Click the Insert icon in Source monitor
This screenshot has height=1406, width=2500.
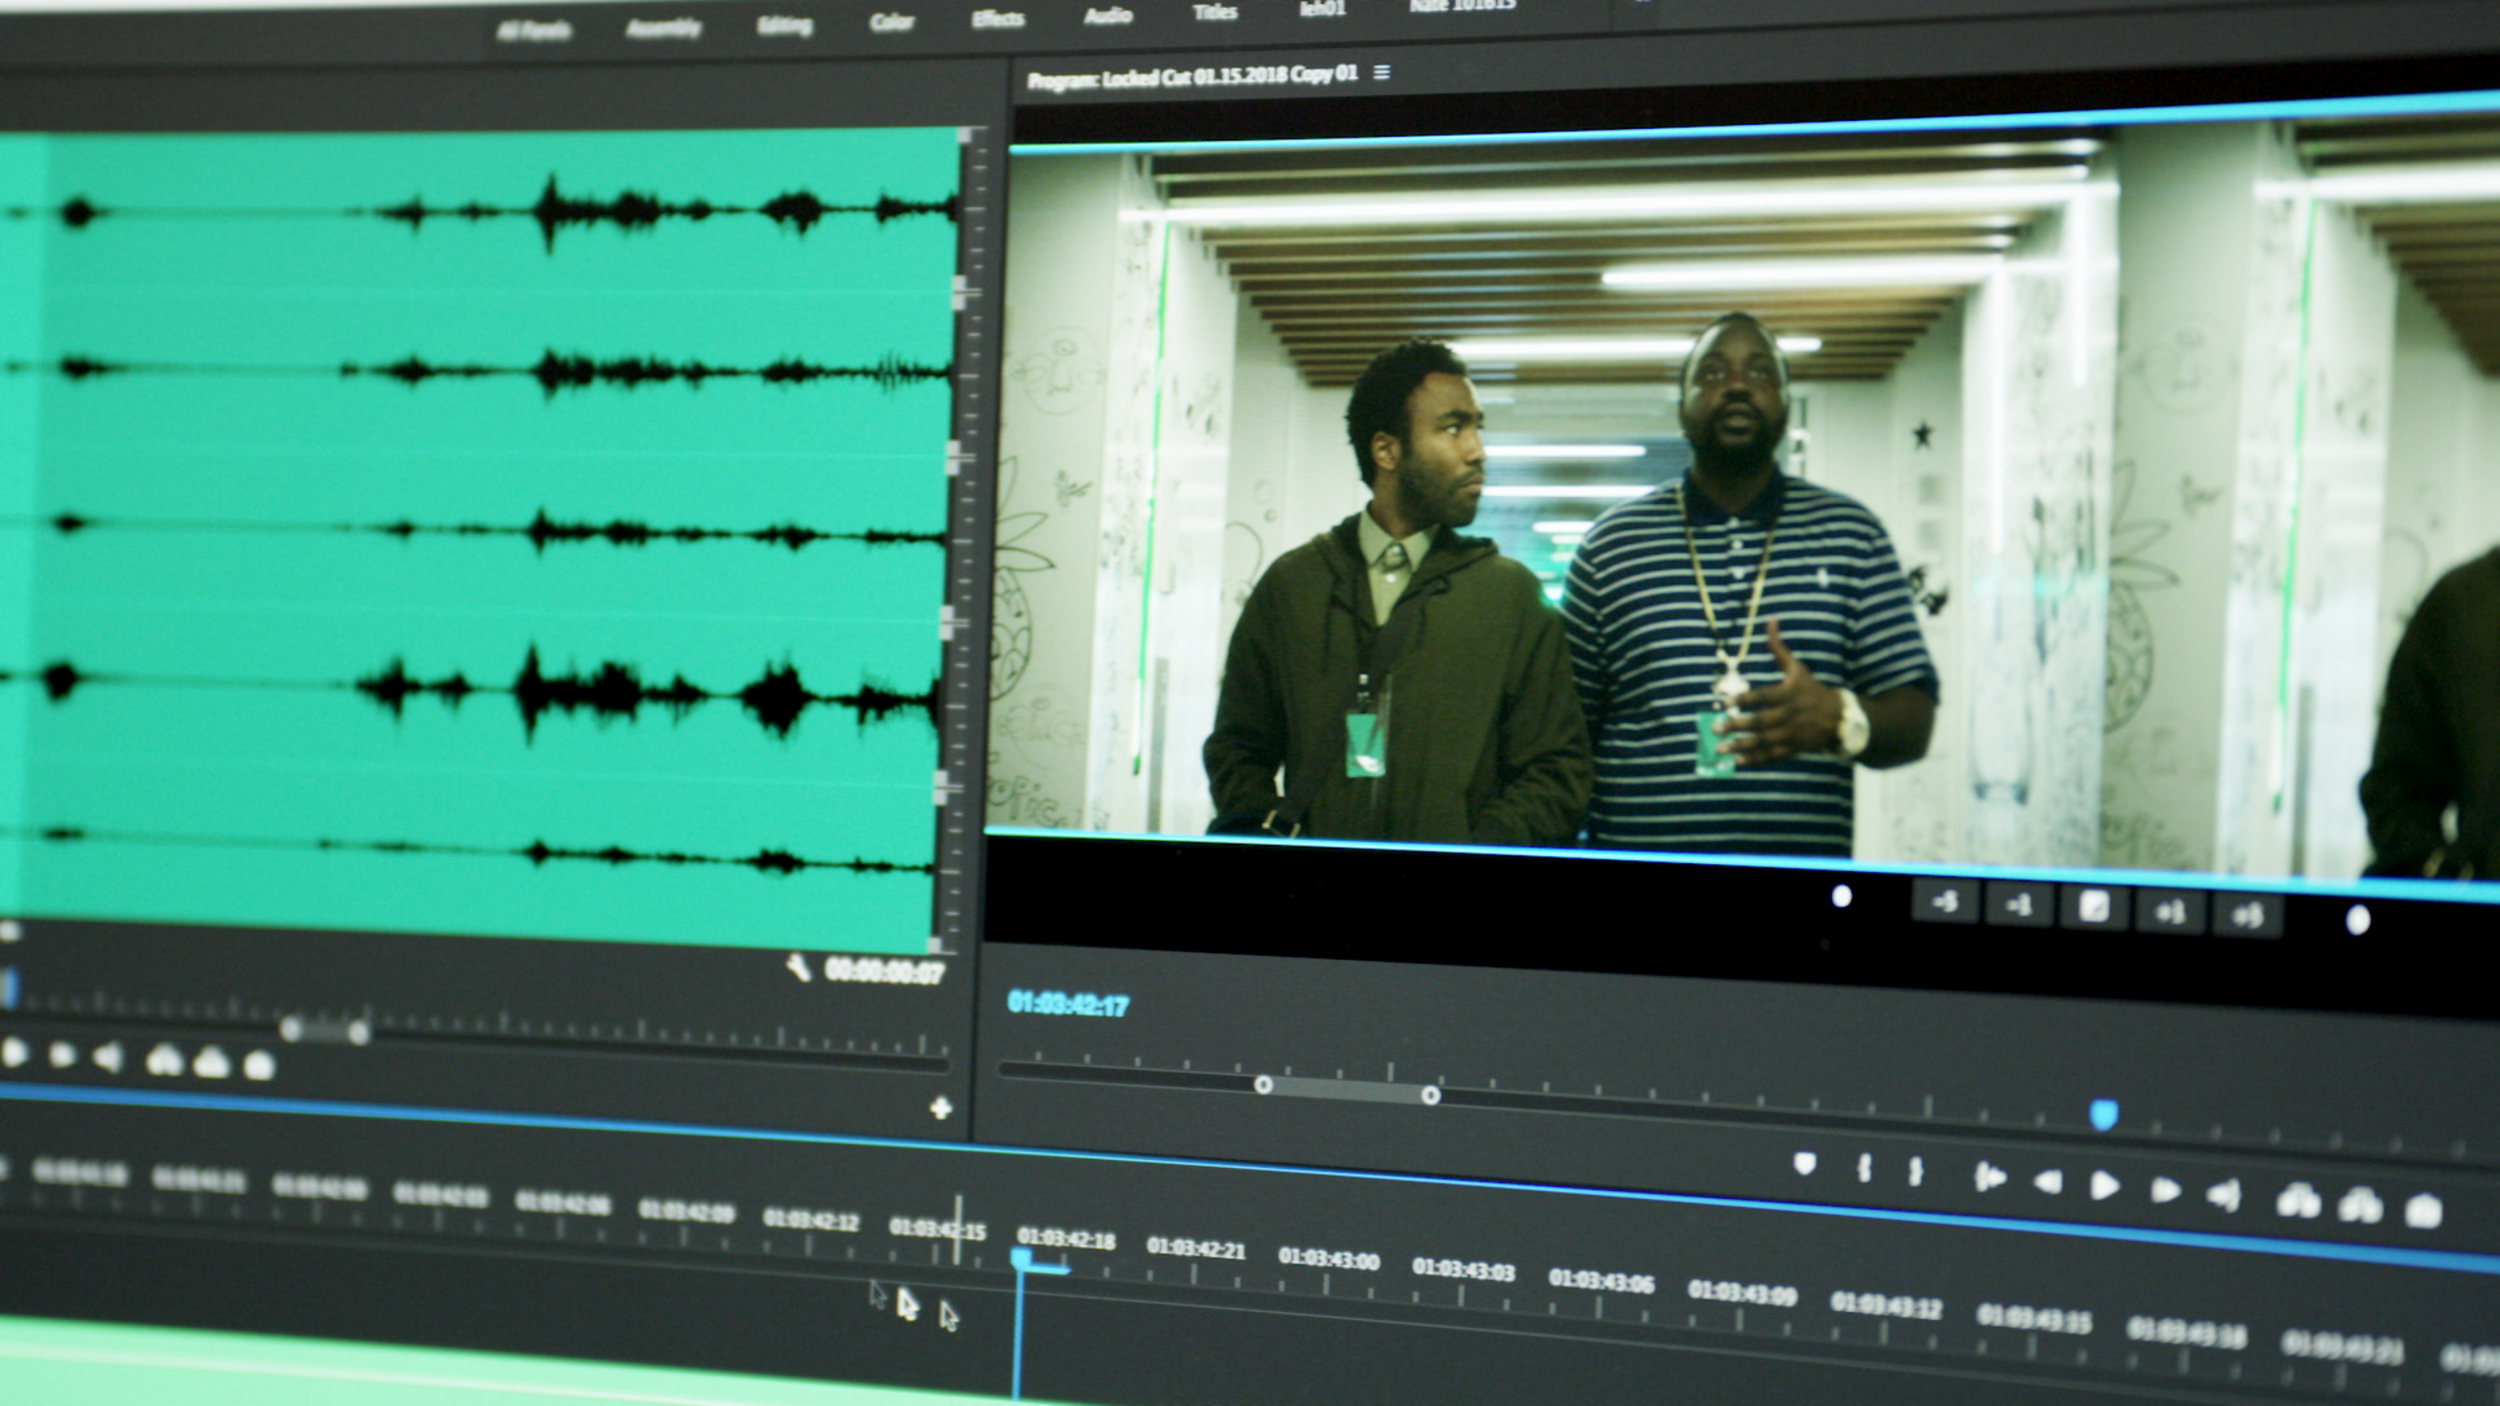point(165,1060)
